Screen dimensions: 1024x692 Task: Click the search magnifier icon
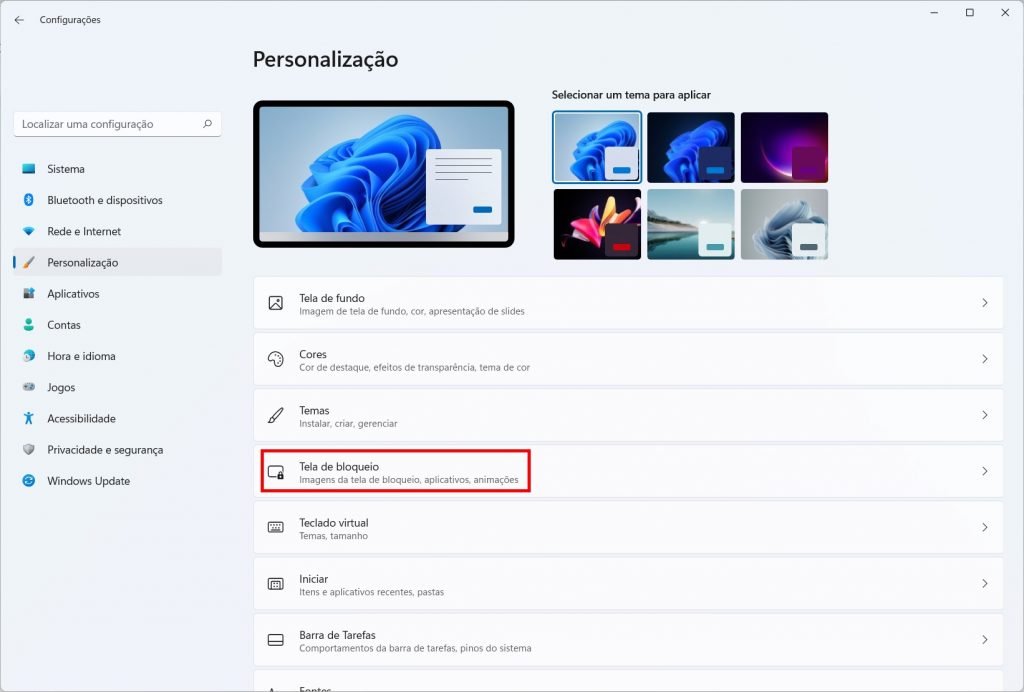click(x=208, y=123)
